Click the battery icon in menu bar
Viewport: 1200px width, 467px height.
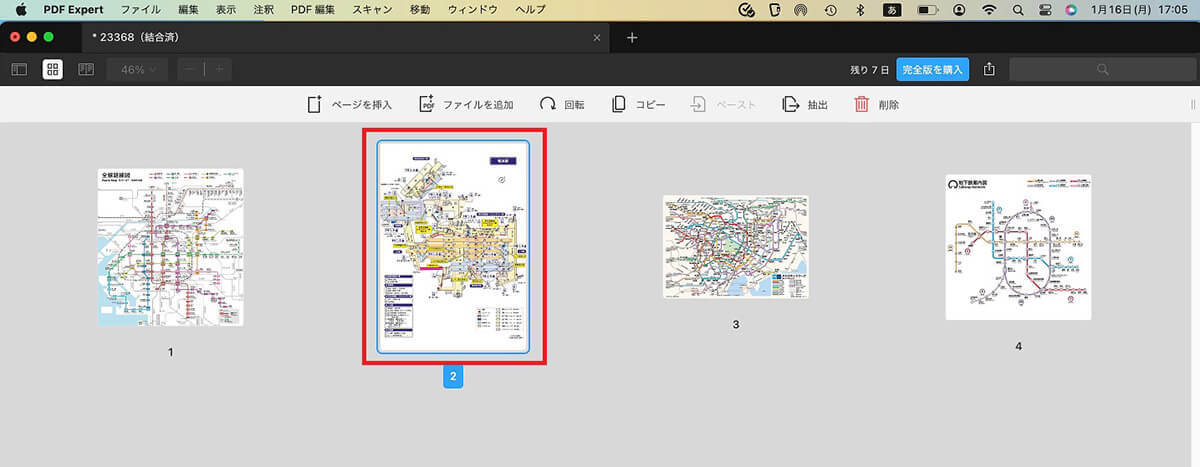pyautogui.click(x=927, y=10)
